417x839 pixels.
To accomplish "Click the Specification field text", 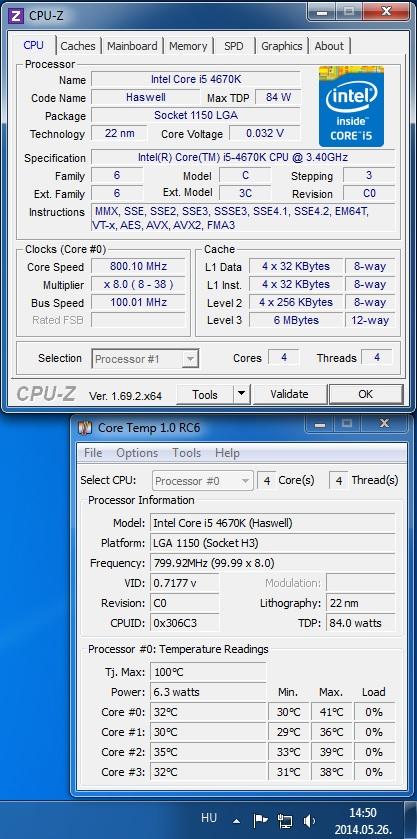I will point(243,157).
